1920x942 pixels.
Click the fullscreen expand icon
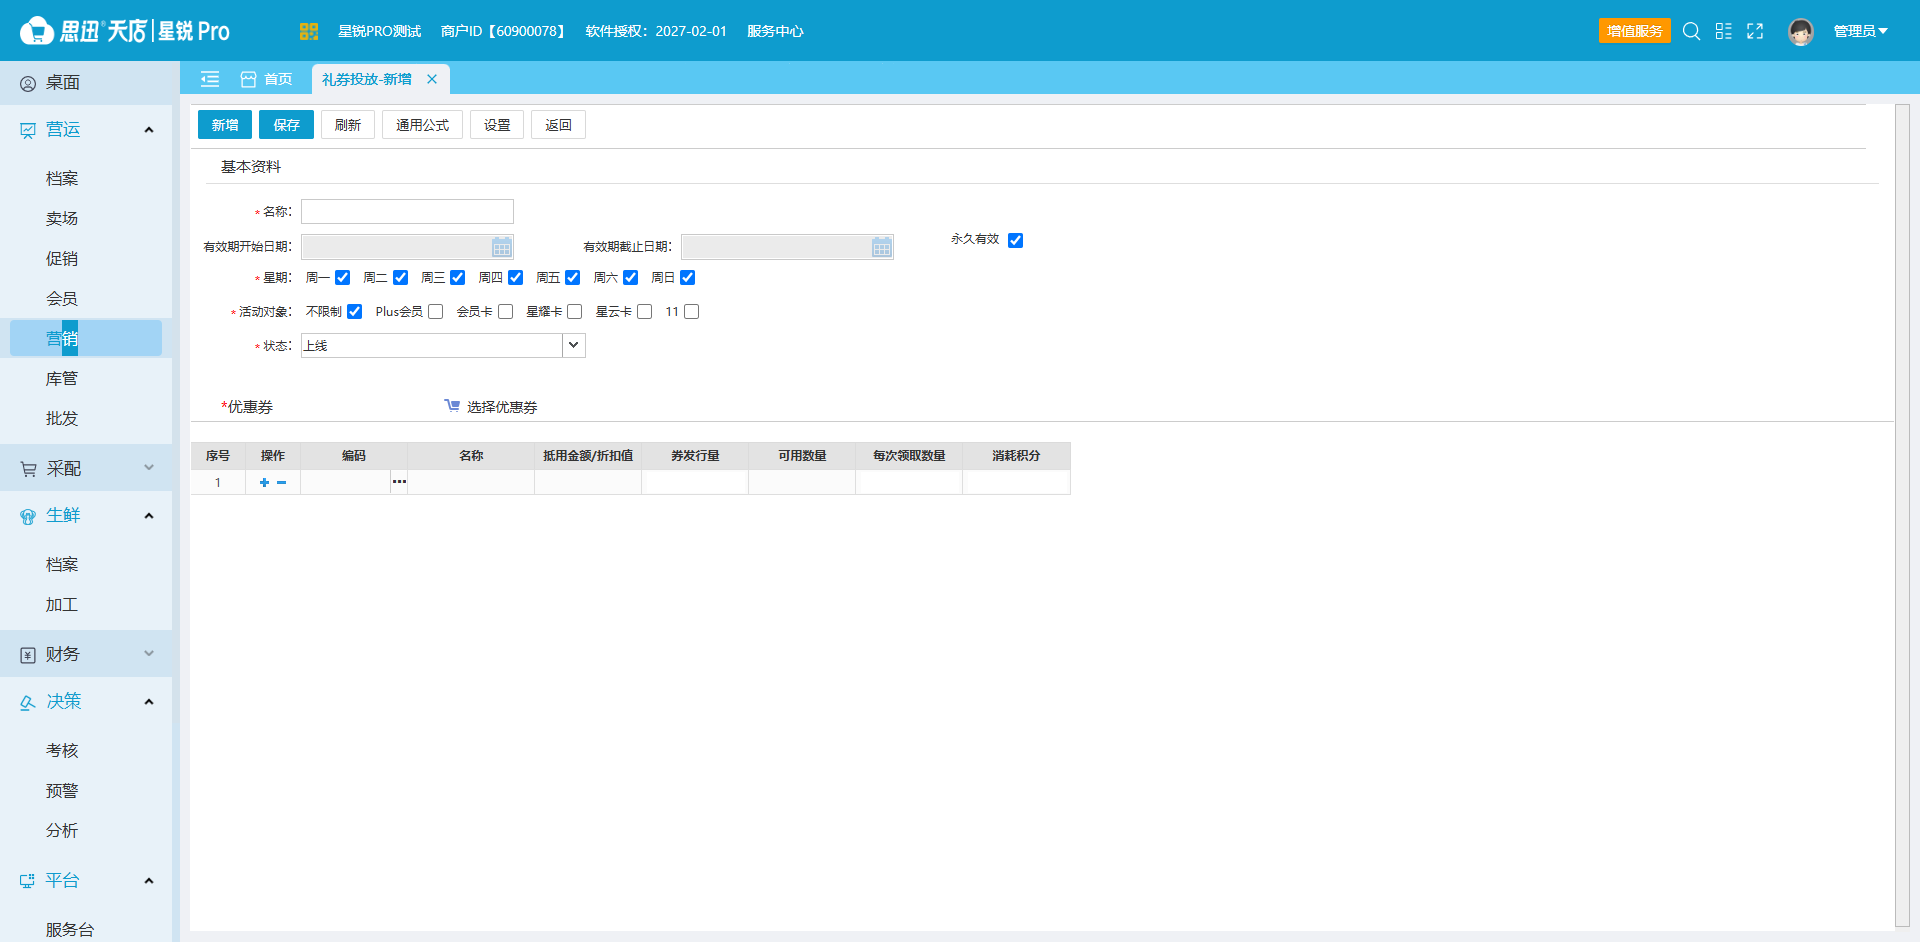(x=1755, y=31)
